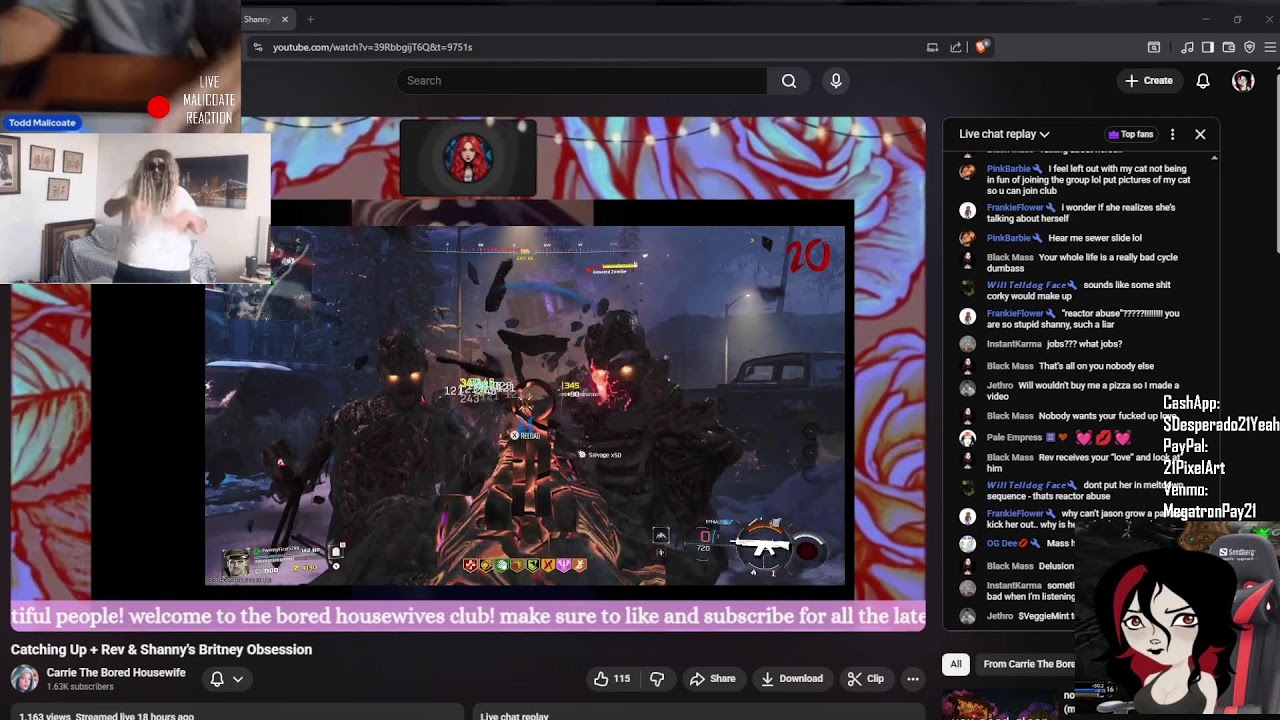
Task: Click the video player area
Action: click(468, 373)
